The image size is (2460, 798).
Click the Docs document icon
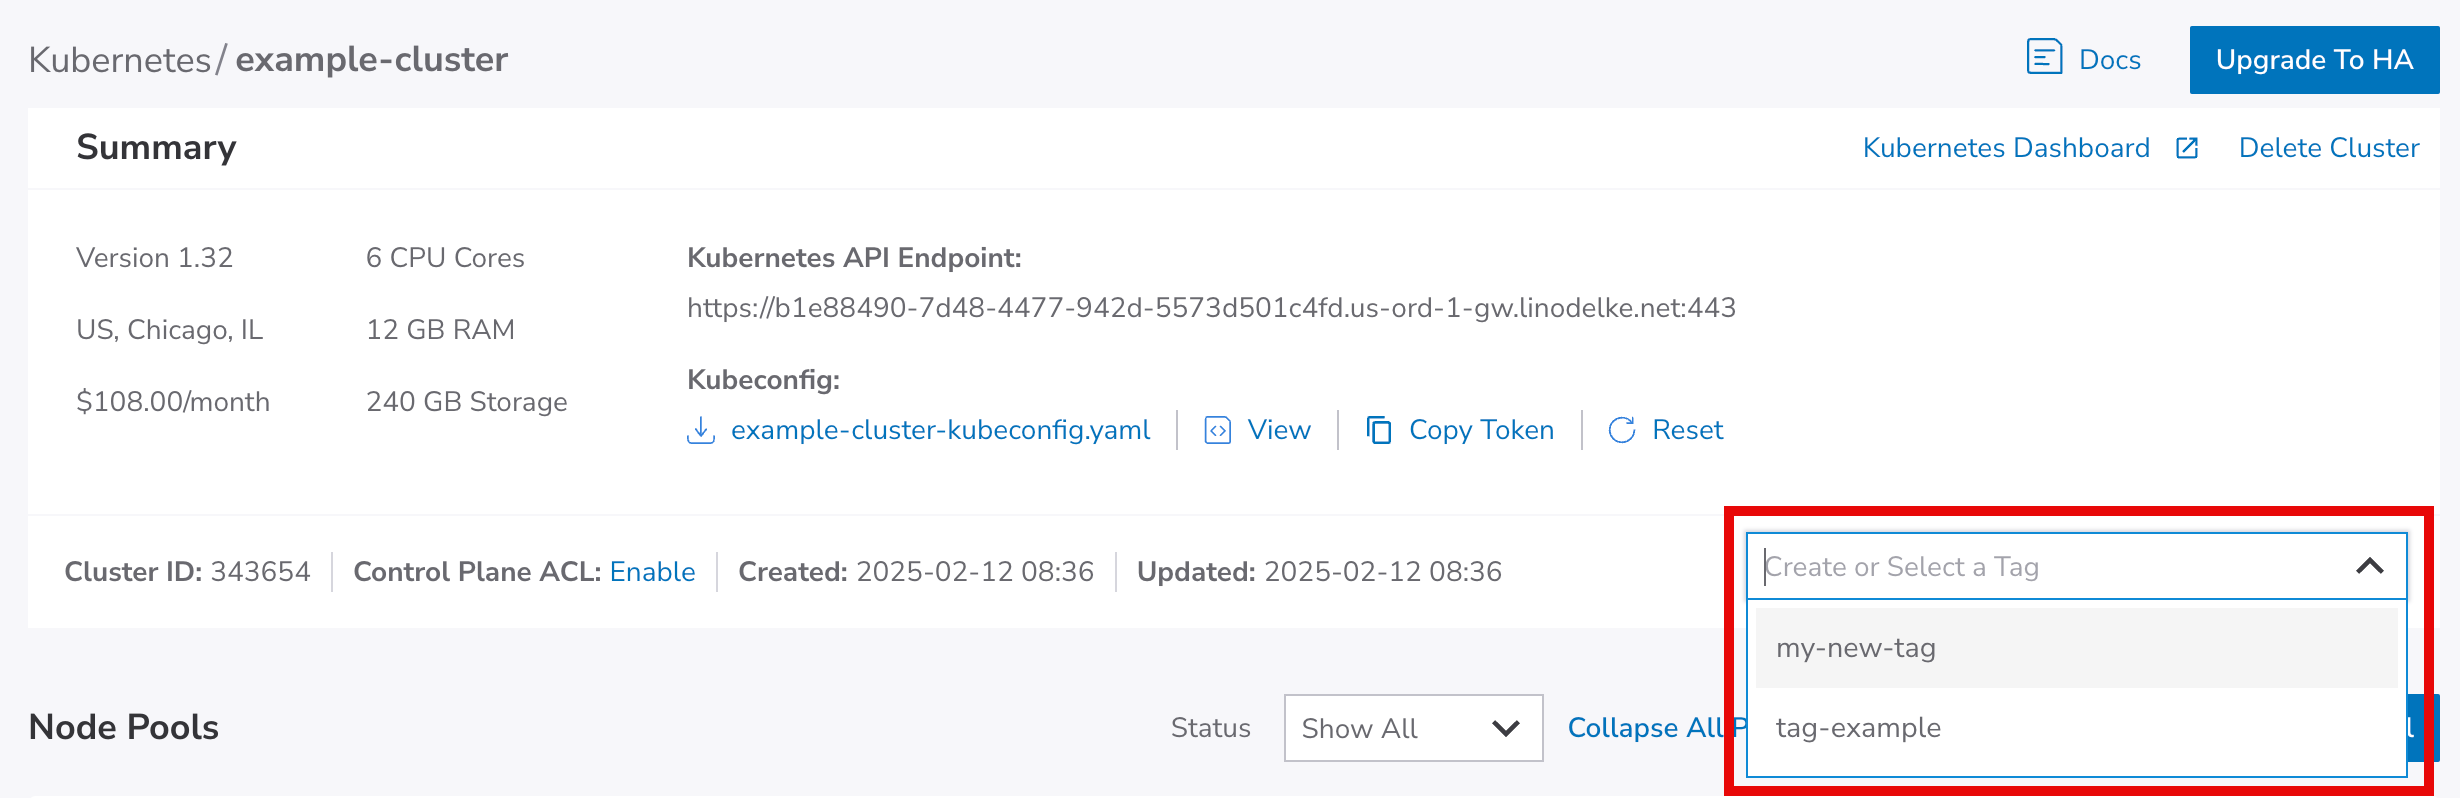pos(2044,57)
